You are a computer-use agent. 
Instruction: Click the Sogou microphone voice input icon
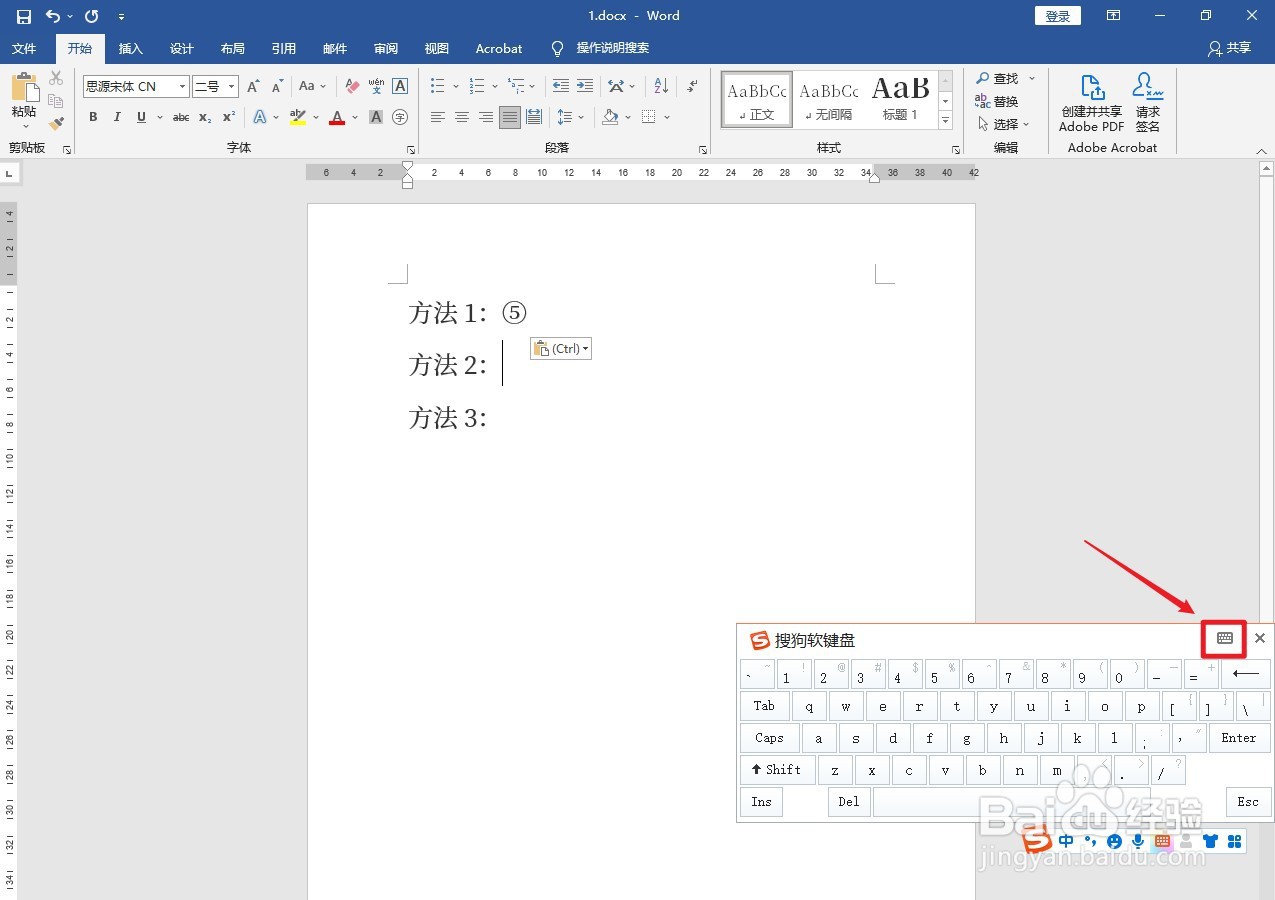tap(1137, 841)
